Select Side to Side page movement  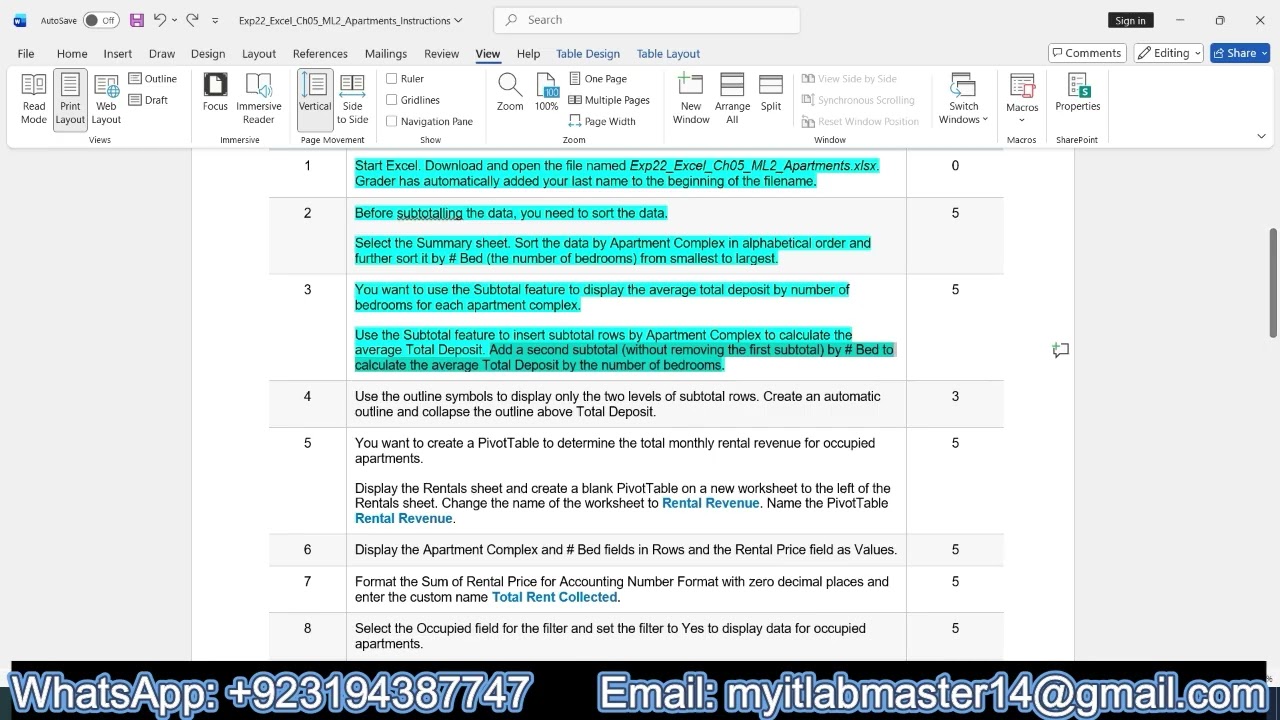point(352,99)
